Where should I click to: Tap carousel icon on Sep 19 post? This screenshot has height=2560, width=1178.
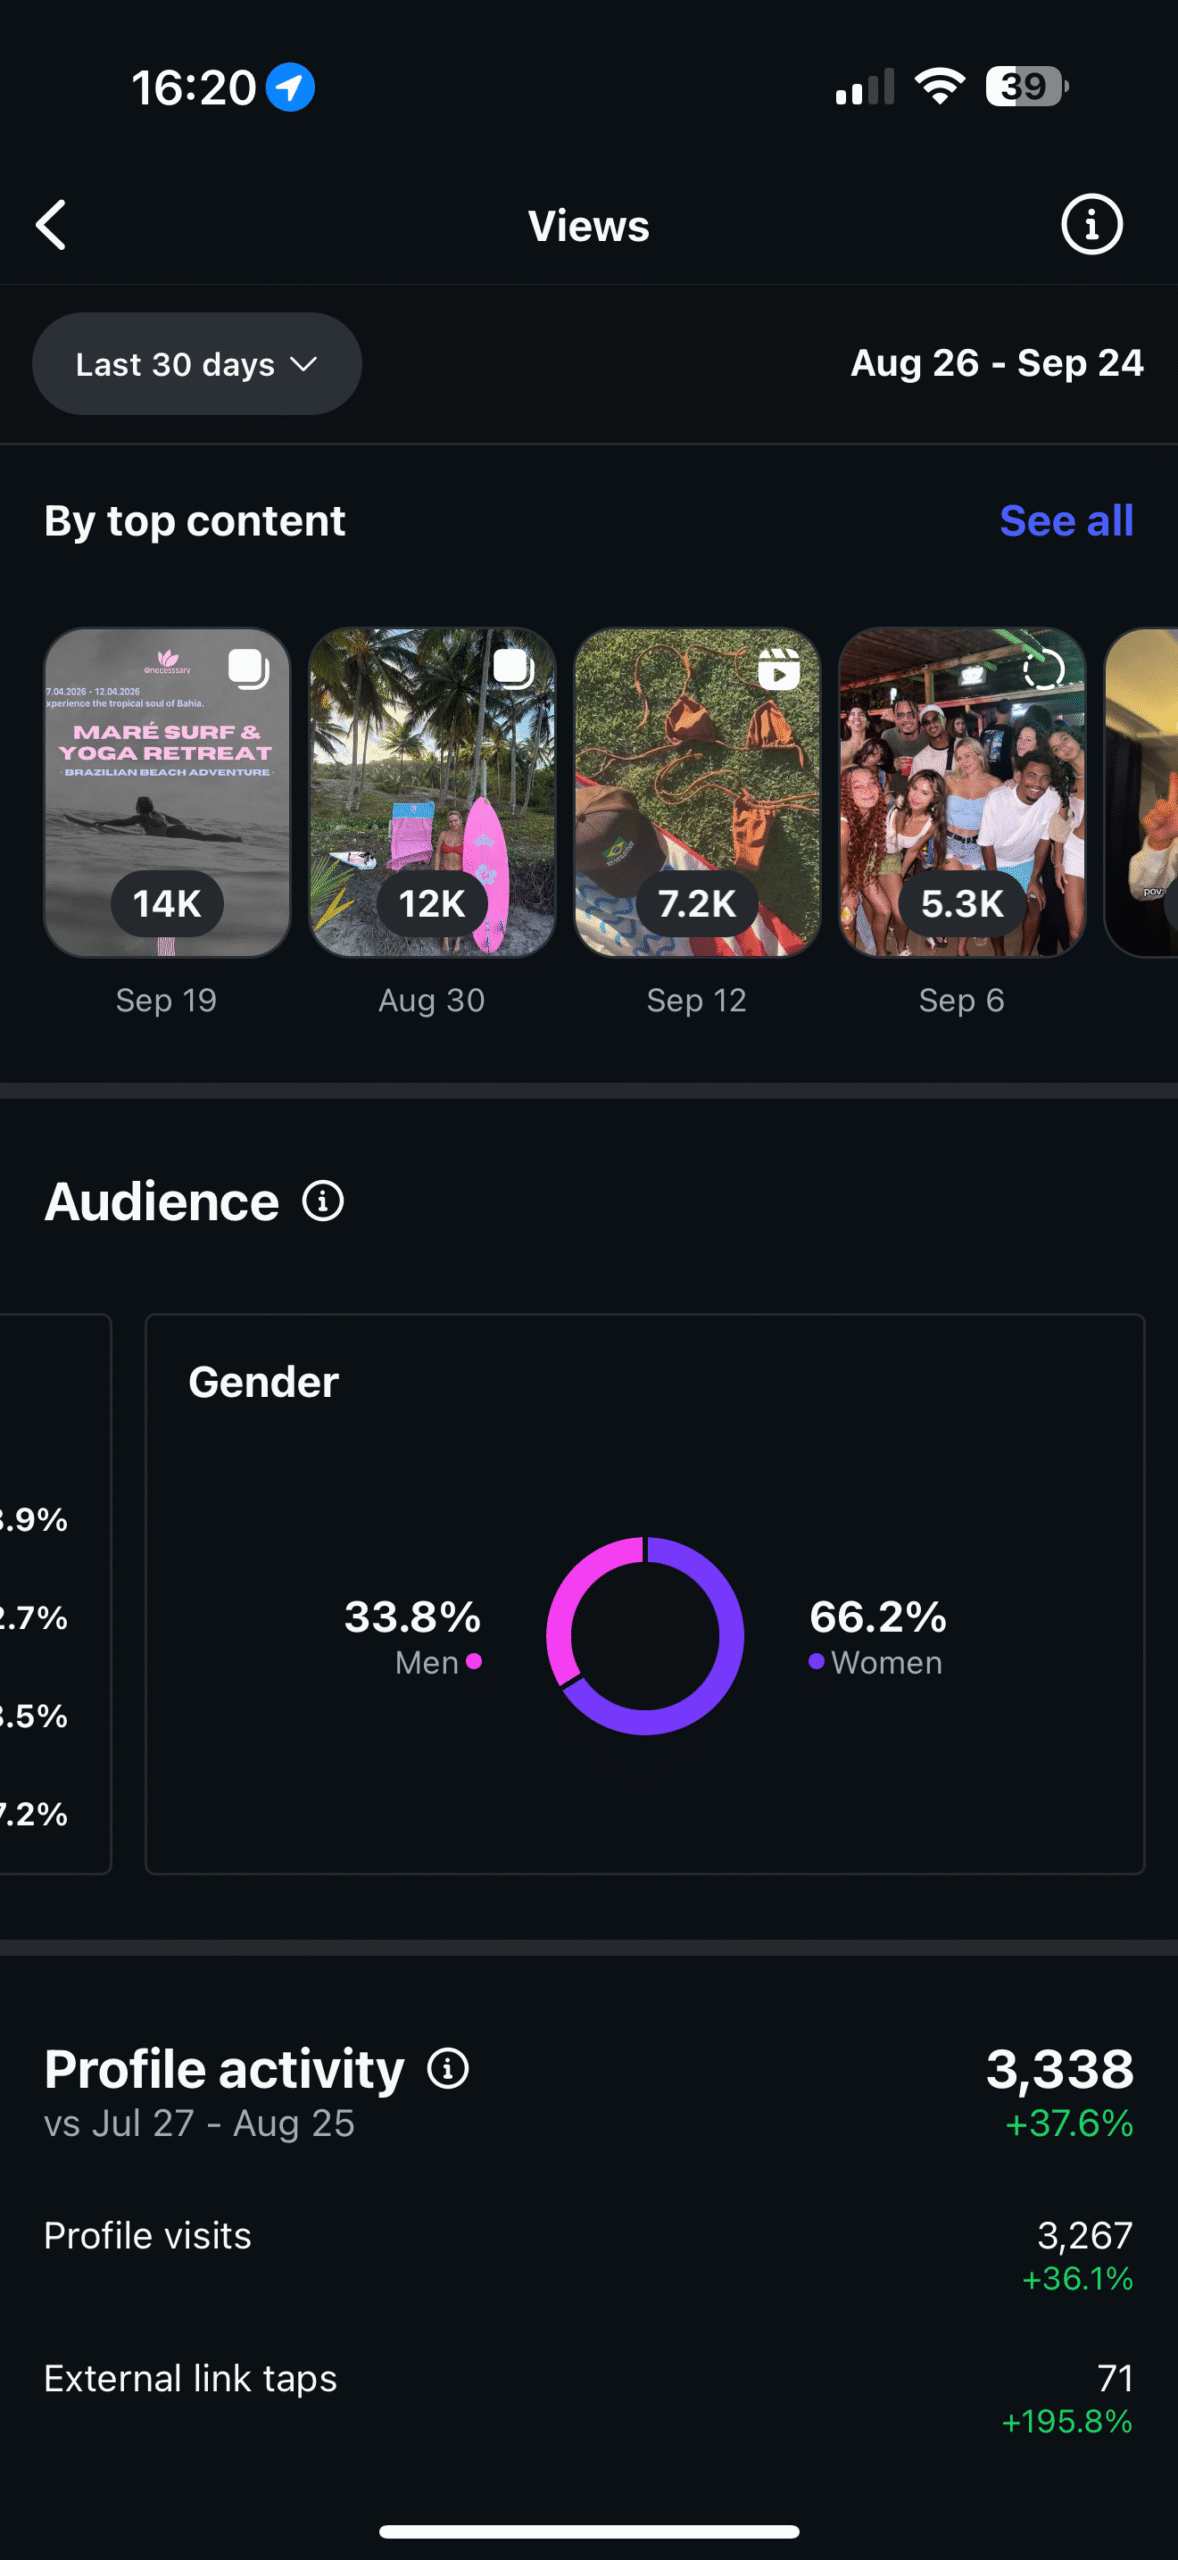pyautogui.click(x=248, y=668)
